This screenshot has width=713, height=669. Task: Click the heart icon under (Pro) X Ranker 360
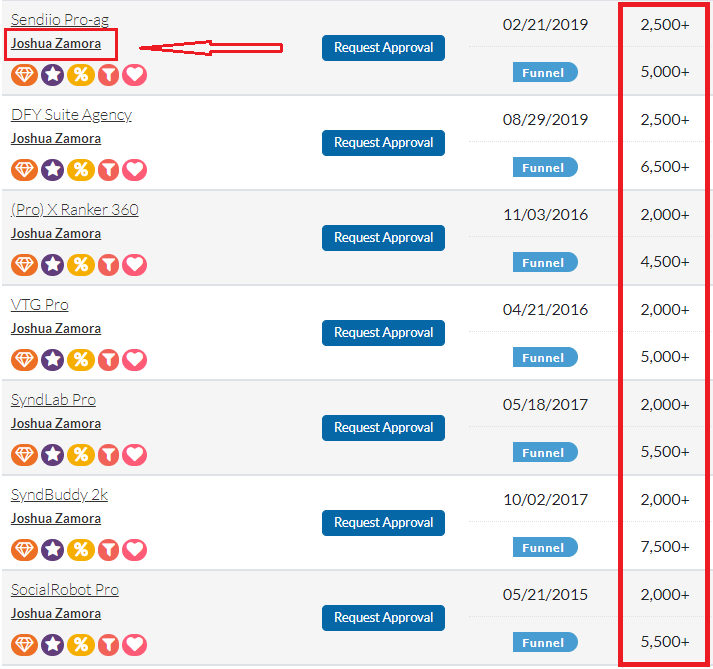[x=135, y=265]
